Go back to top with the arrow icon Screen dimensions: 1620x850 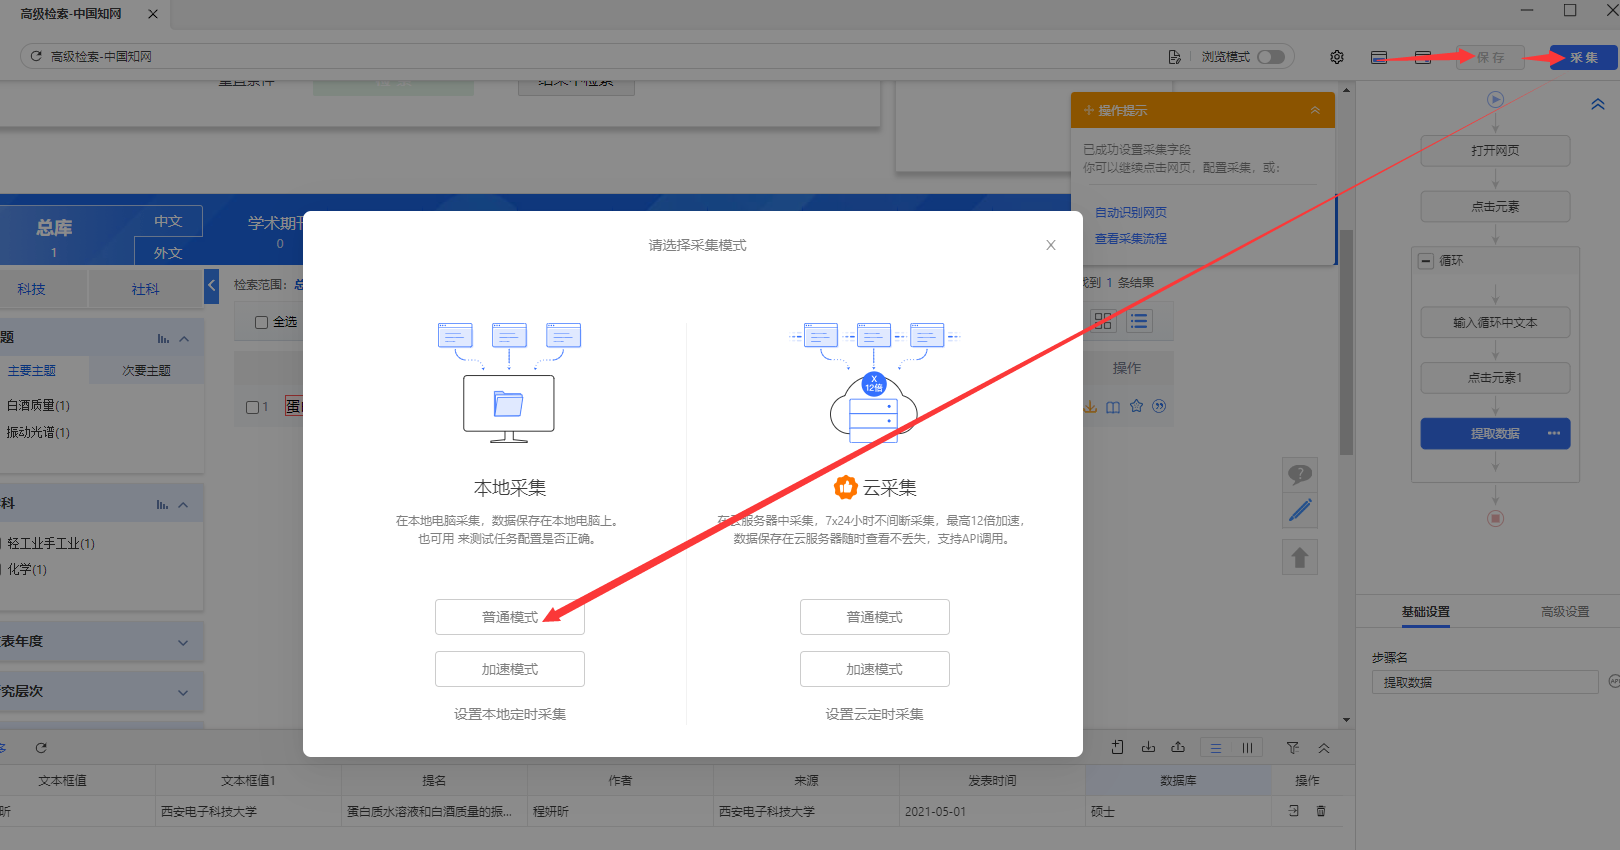point(1300,557)
